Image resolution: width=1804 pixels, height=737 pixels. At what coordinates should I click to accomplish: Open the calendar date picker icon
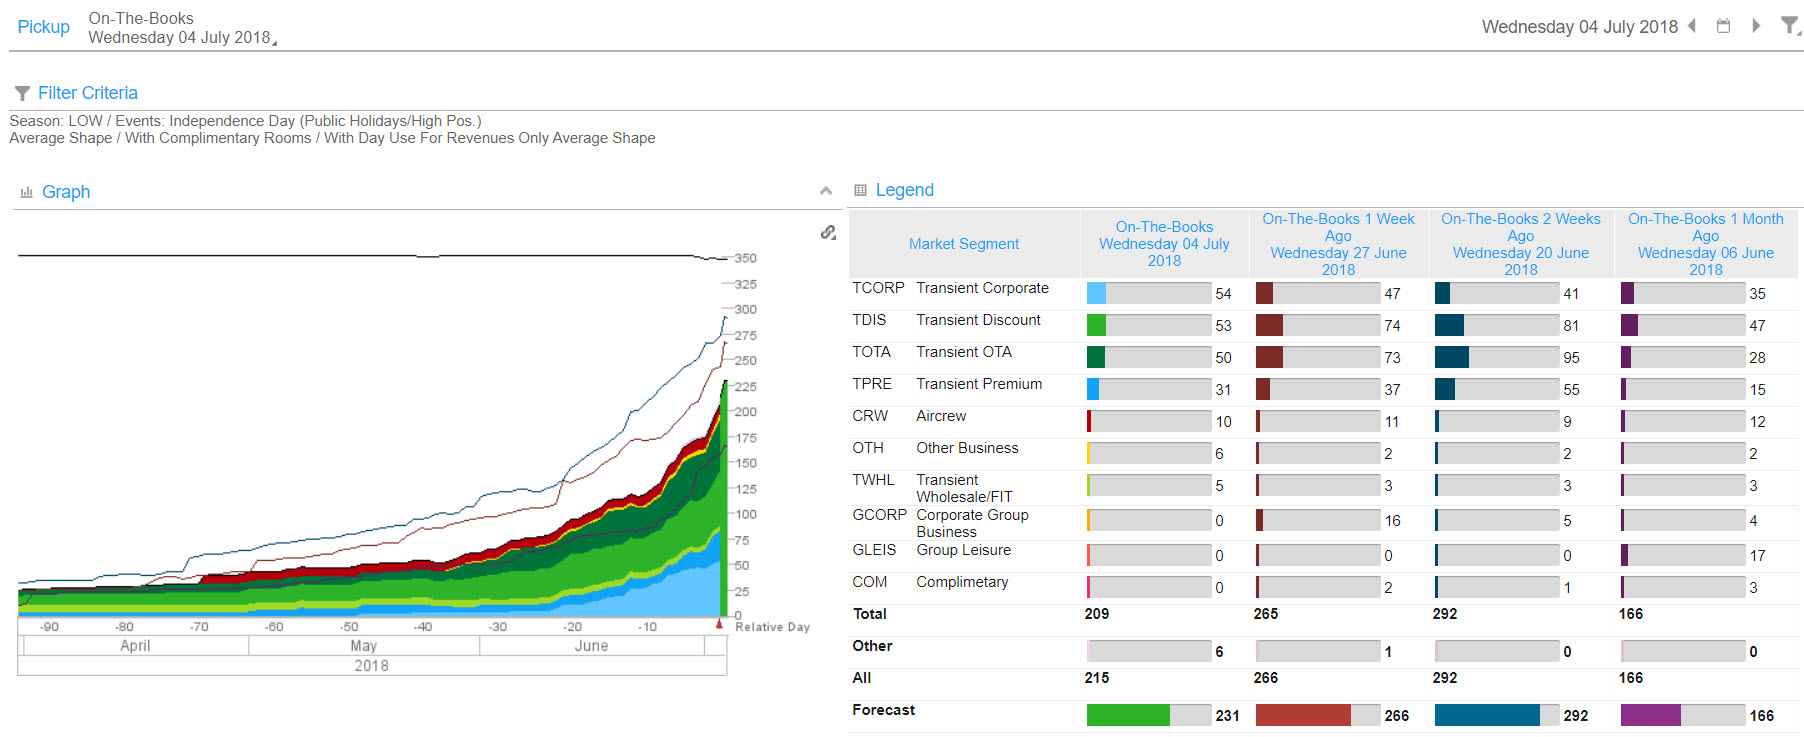click(1723, 26)
